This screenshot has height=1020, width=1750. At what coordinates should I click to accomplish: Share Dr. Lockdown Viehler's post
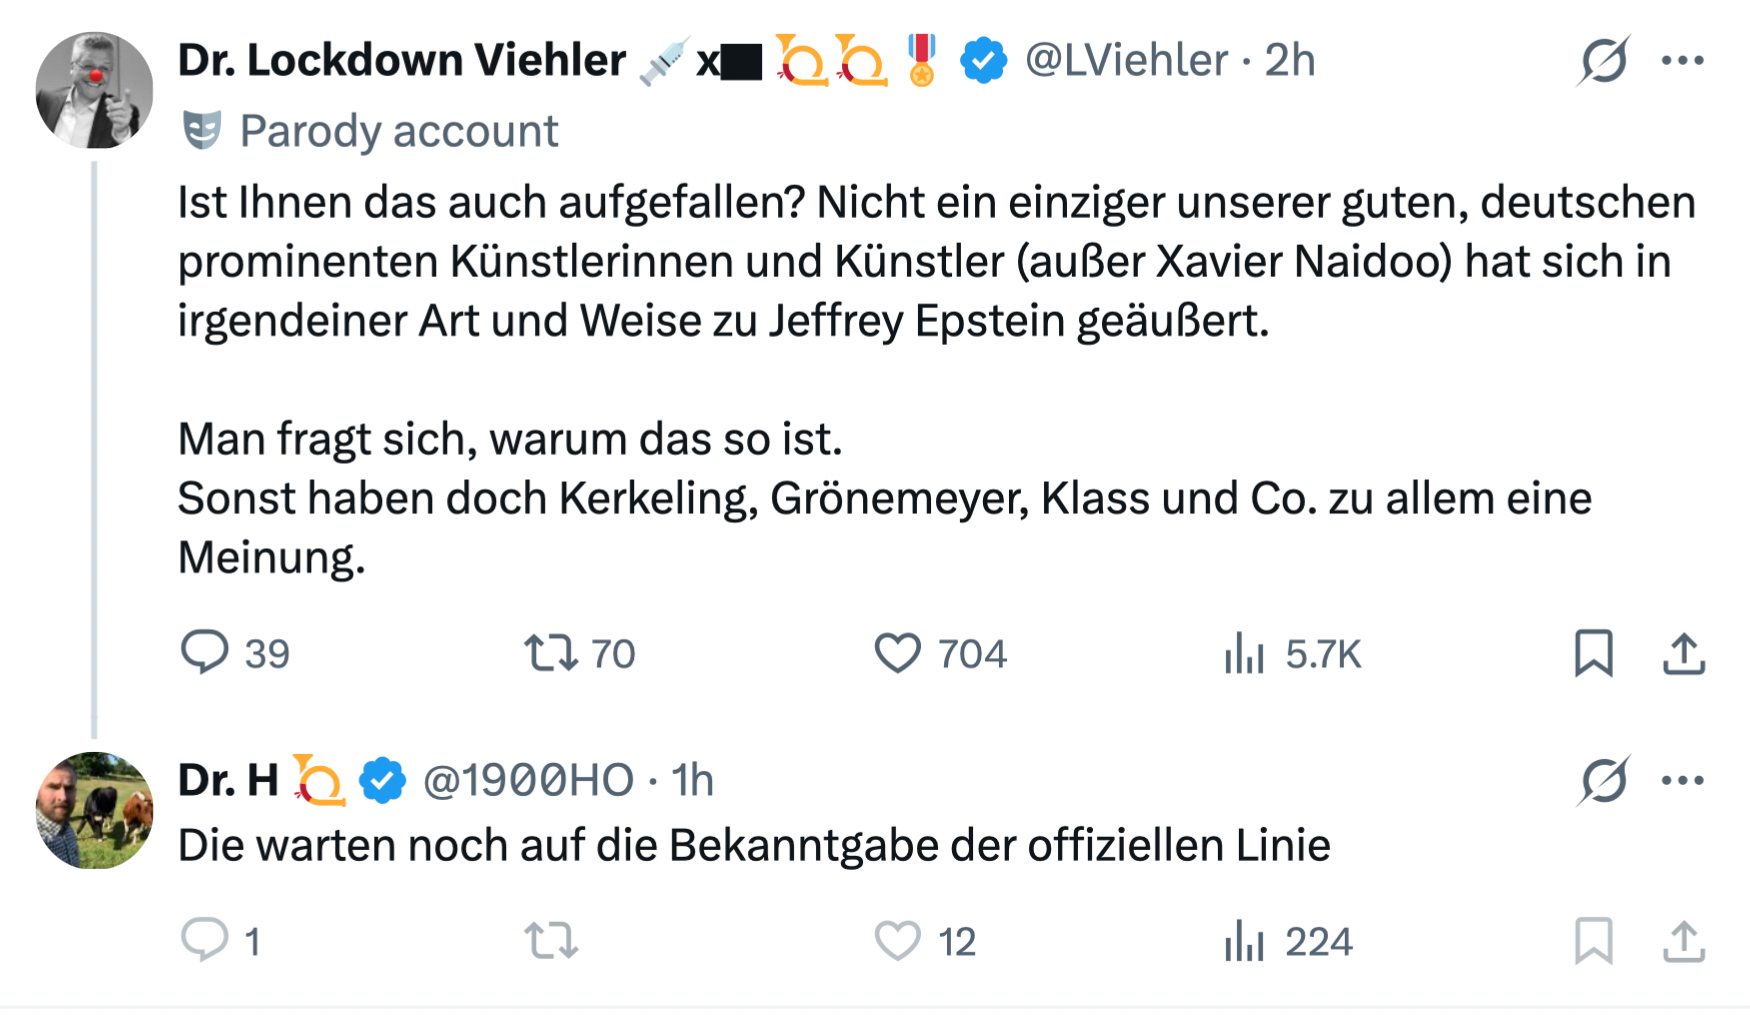(x=1684, y=653)
